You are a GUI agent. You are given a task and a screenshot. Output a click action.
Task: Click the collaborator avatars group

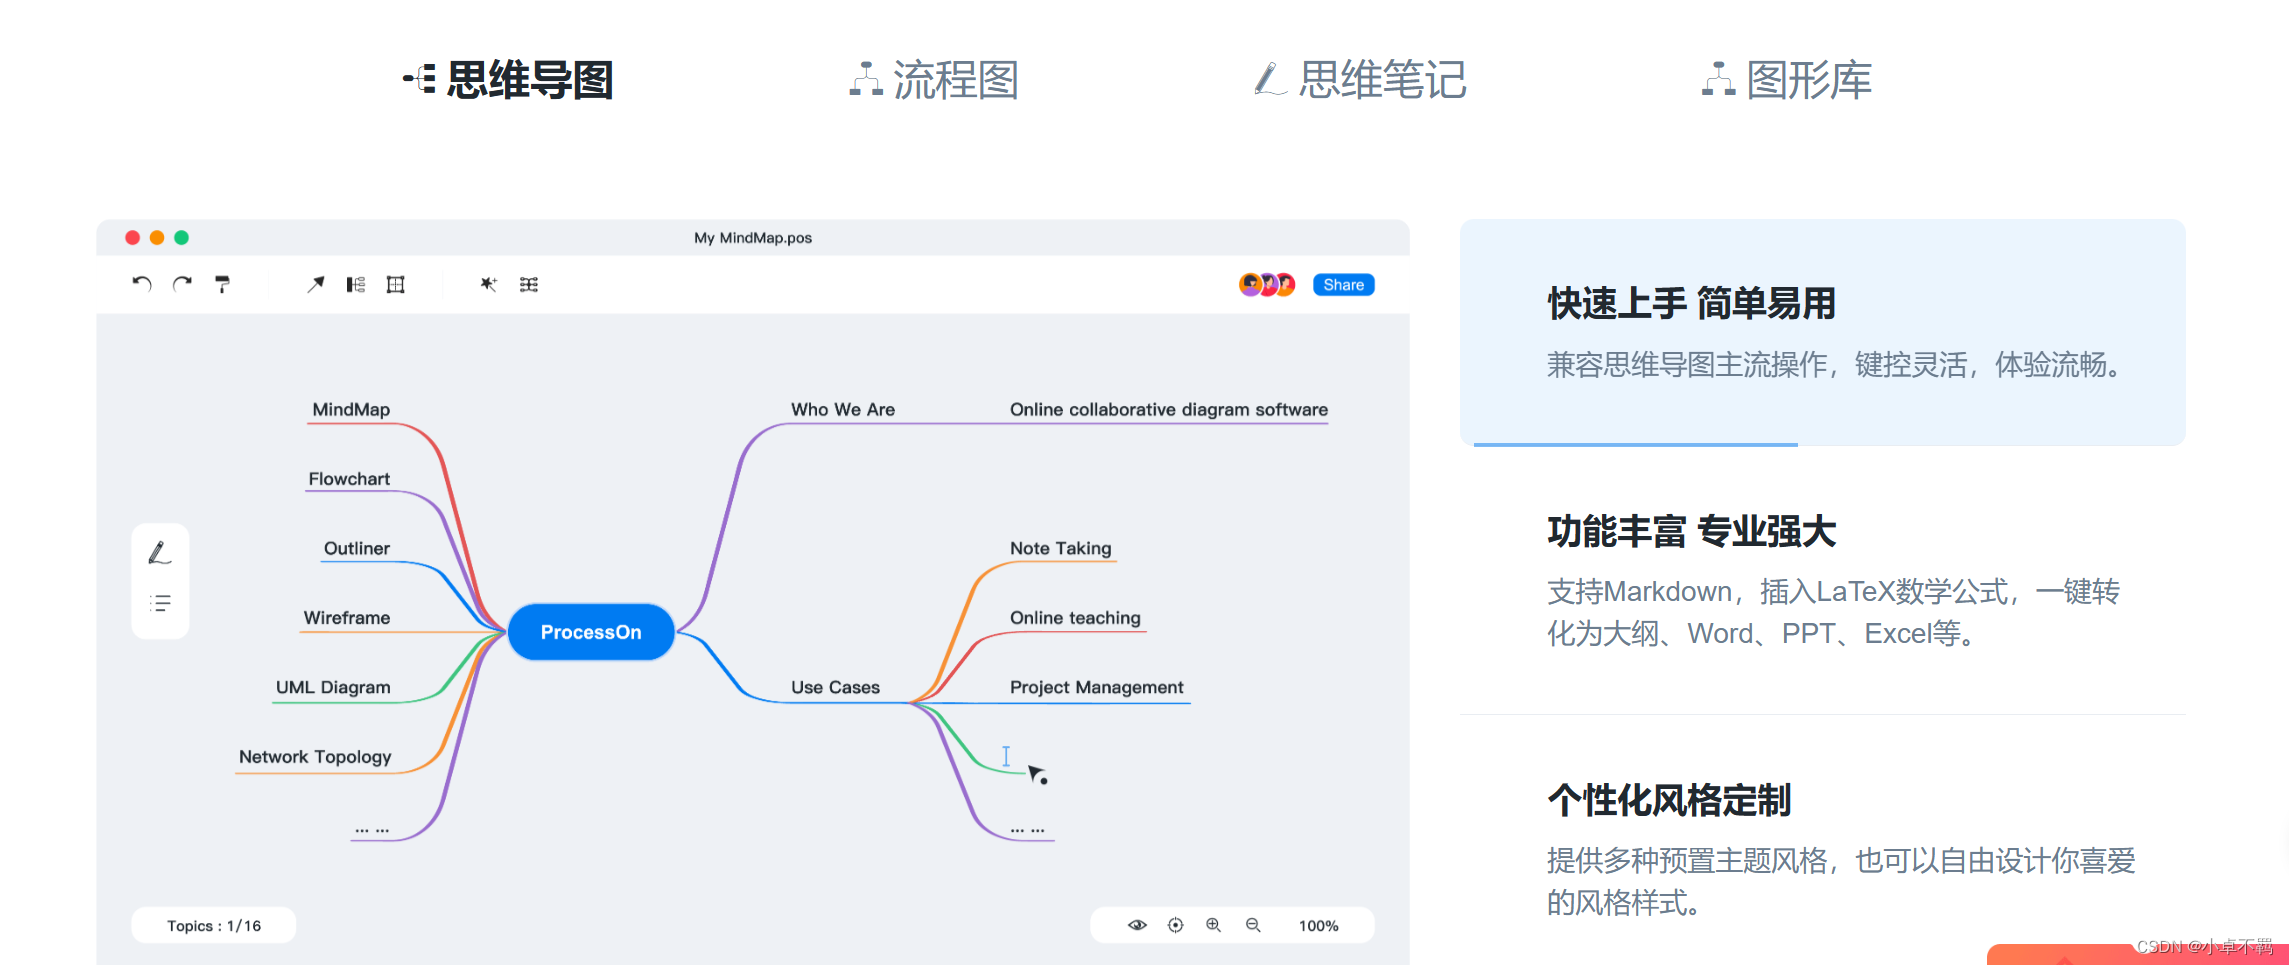[1267, 284]
